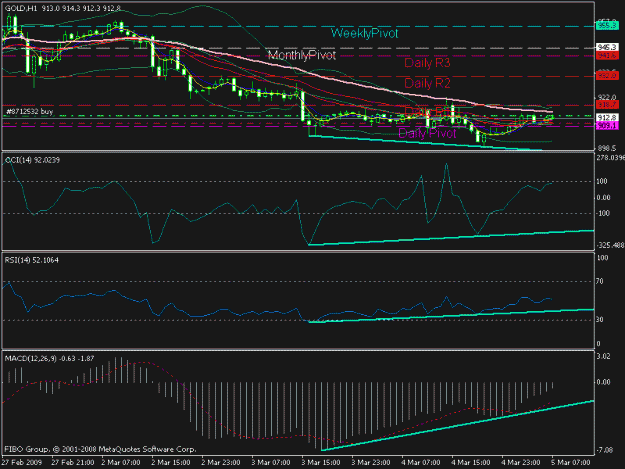625x469 pixels.
Task: Click the 912.8 current price tag
Action: coord(607,118)
